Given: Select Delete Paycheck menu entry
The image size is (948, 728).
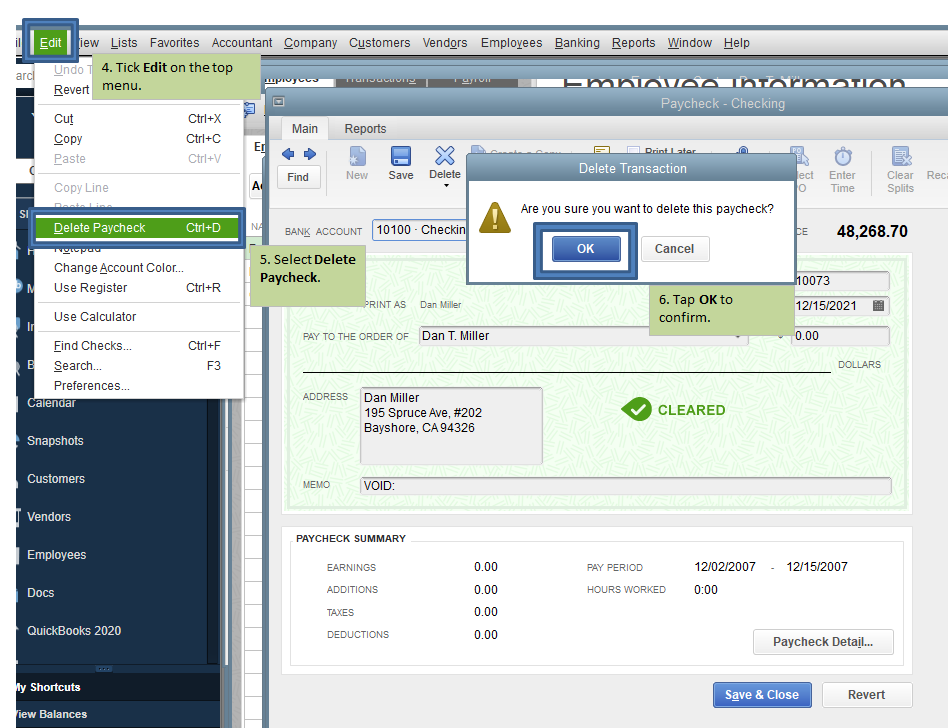Looking at the screenshot, I should [x=137, y=227].
